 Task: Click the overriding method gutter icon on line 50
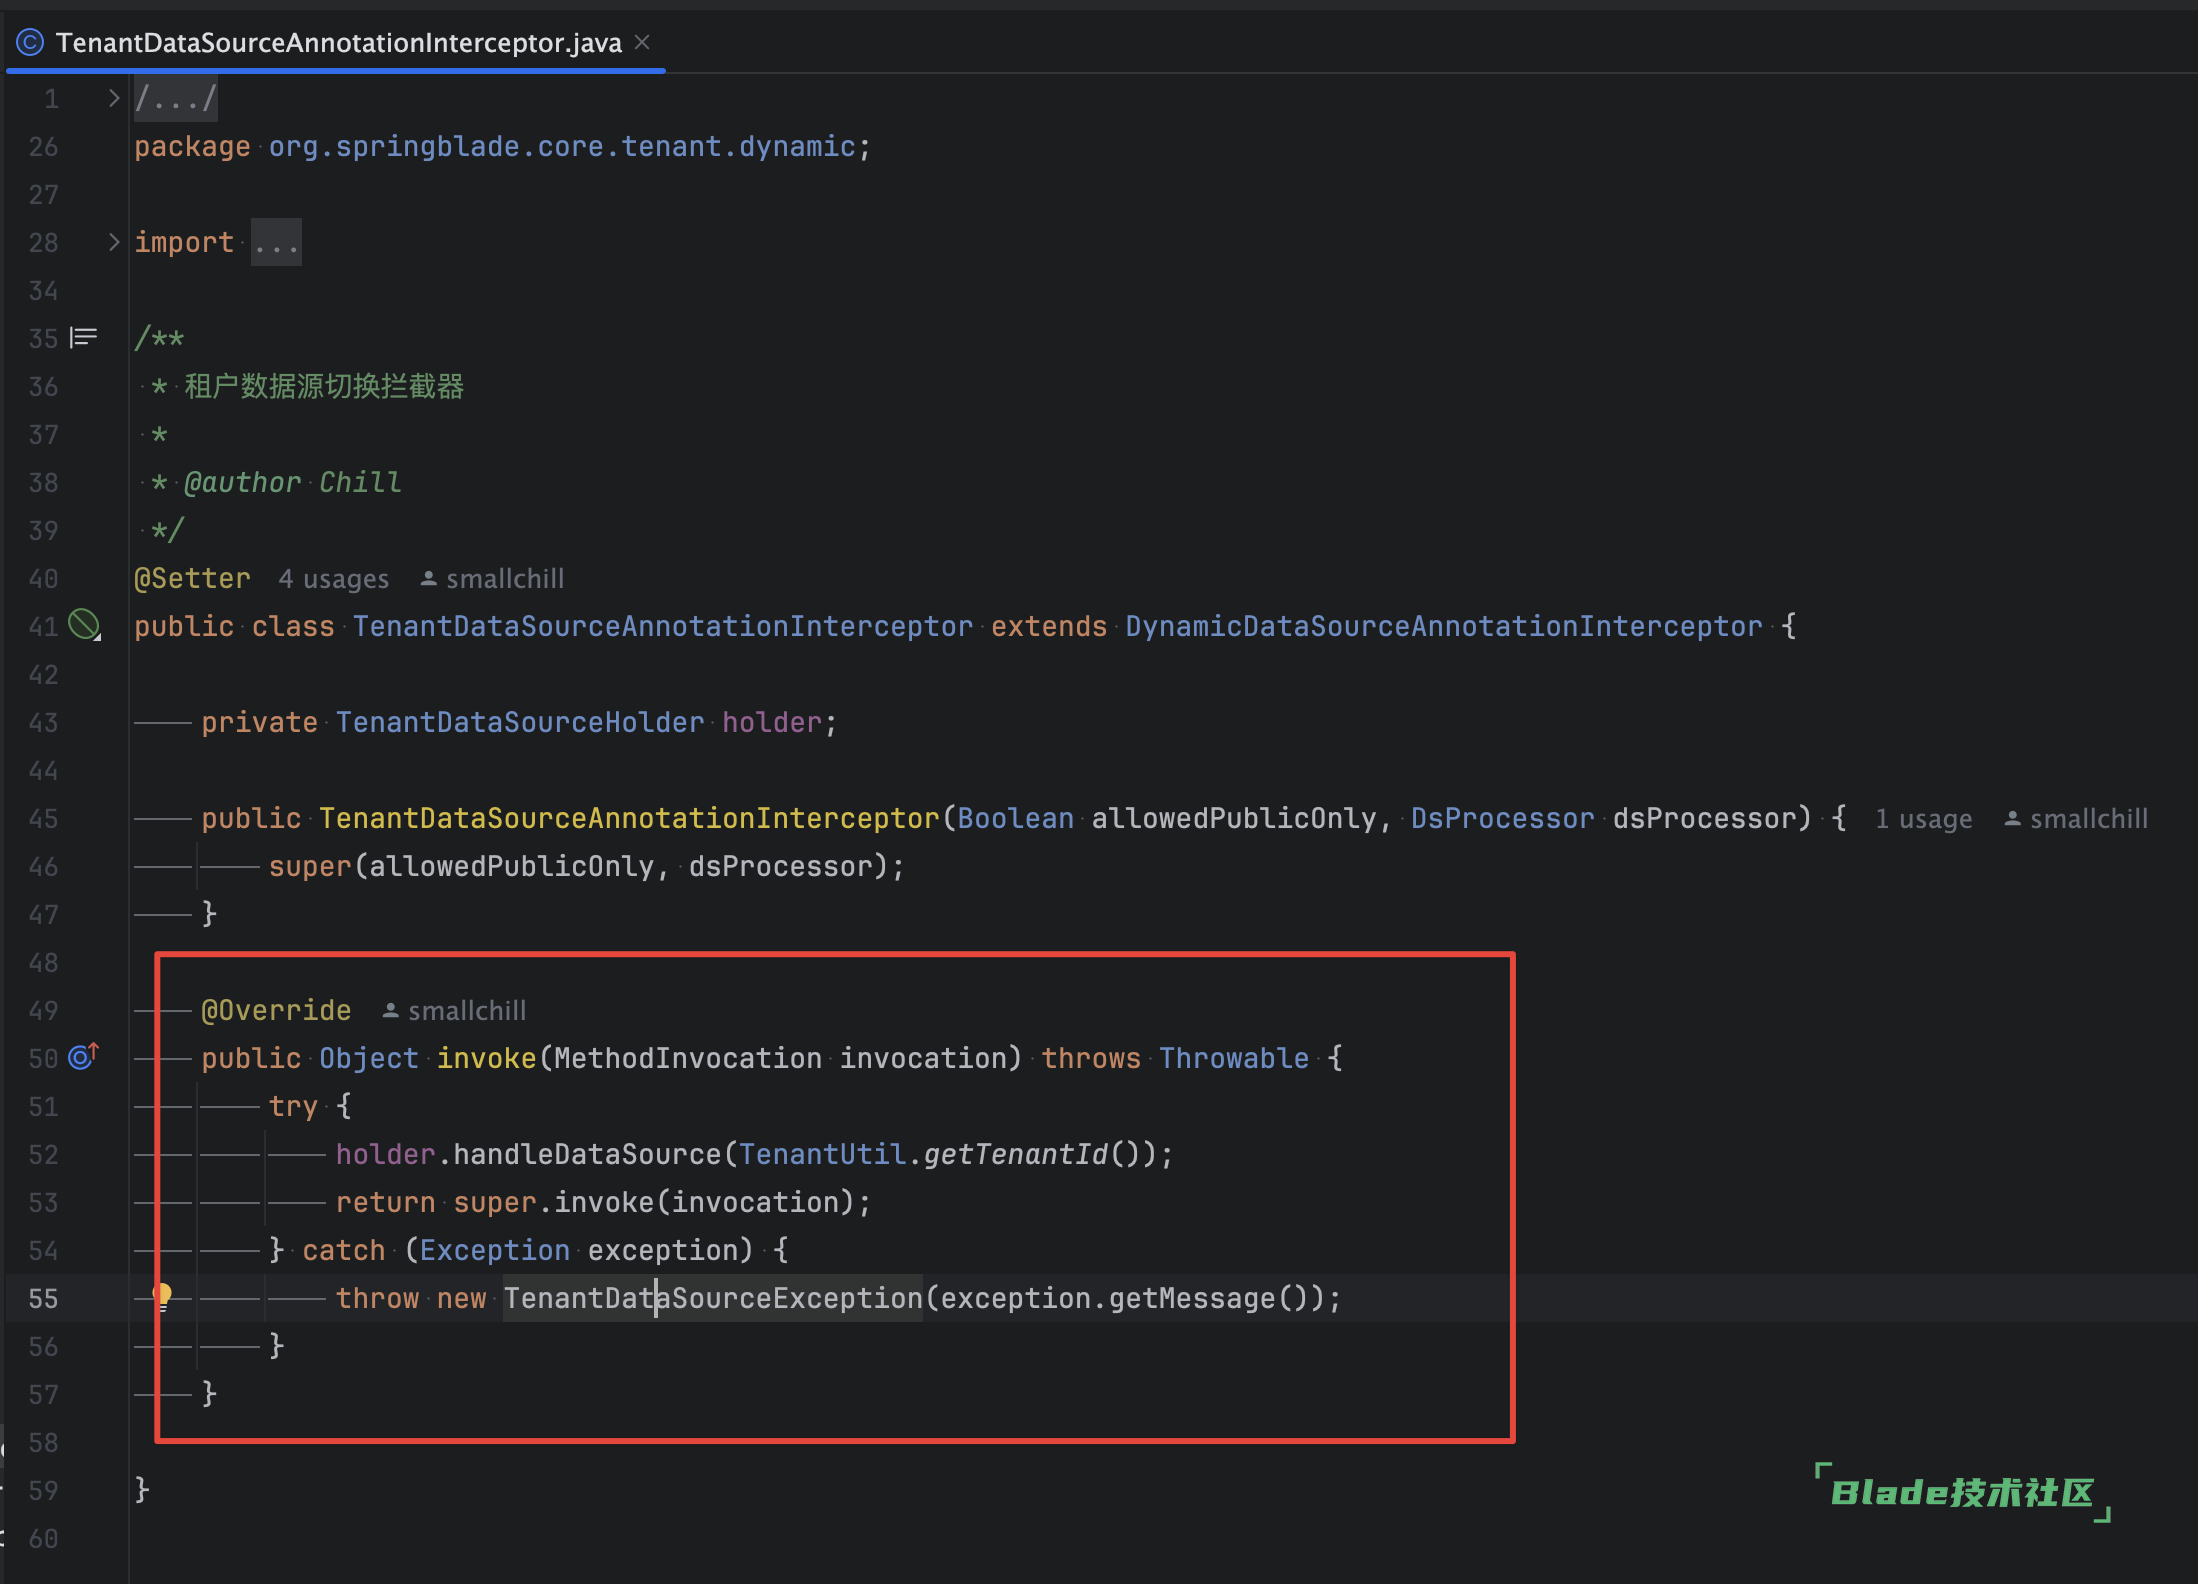click(x=83, y=1057)
